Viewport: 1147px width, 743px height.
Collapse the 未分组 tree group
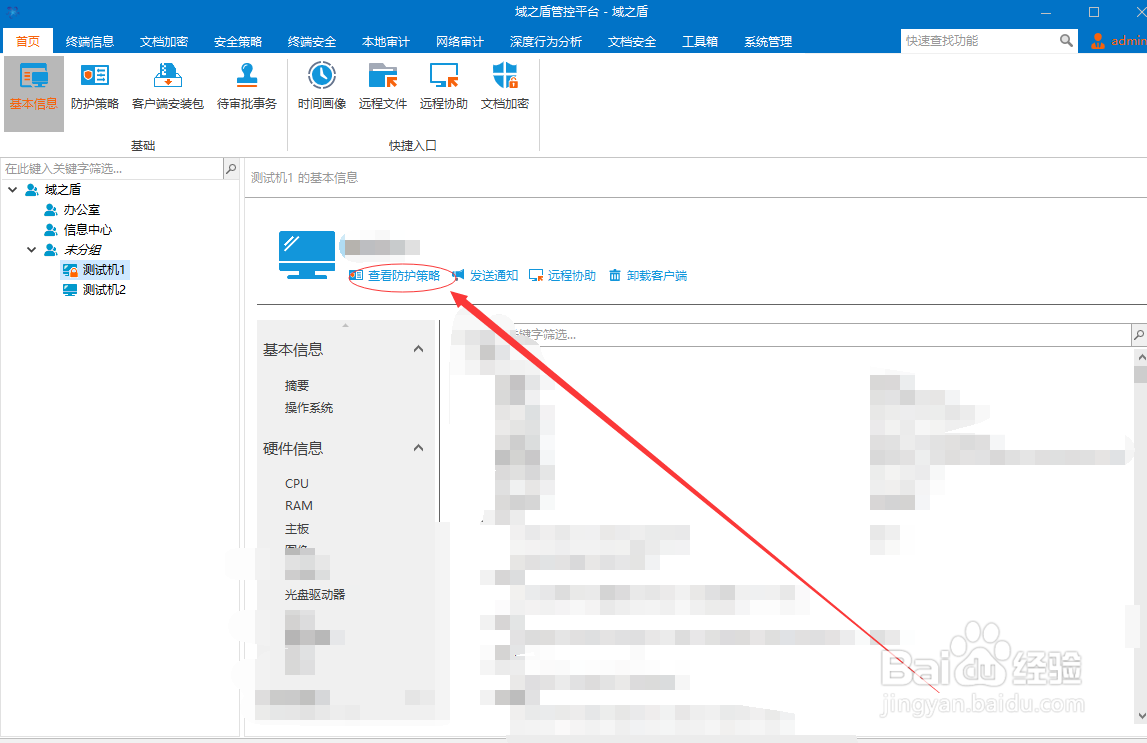[x=31, y=249]
